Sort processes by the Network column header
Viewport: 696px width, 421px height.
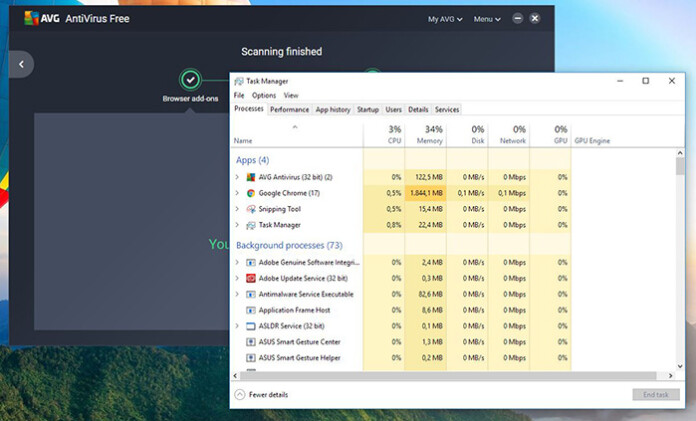(509, 135)
